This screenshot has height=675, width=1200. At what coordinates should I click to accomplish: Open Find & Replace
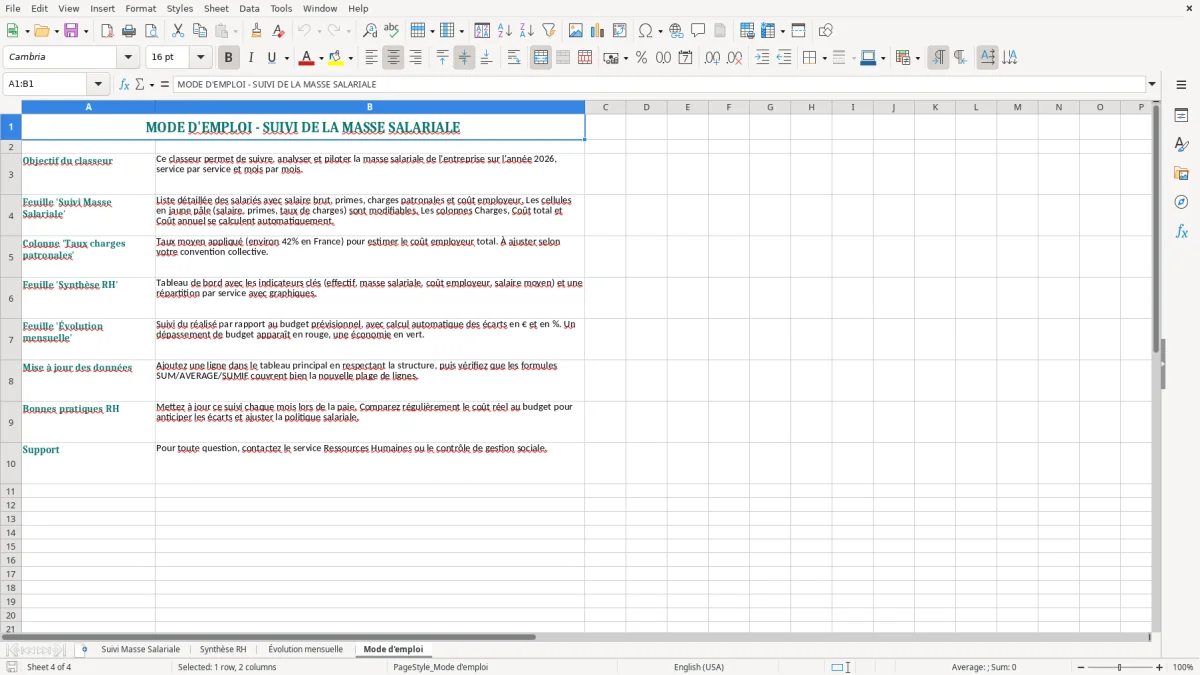click(370, 31)
